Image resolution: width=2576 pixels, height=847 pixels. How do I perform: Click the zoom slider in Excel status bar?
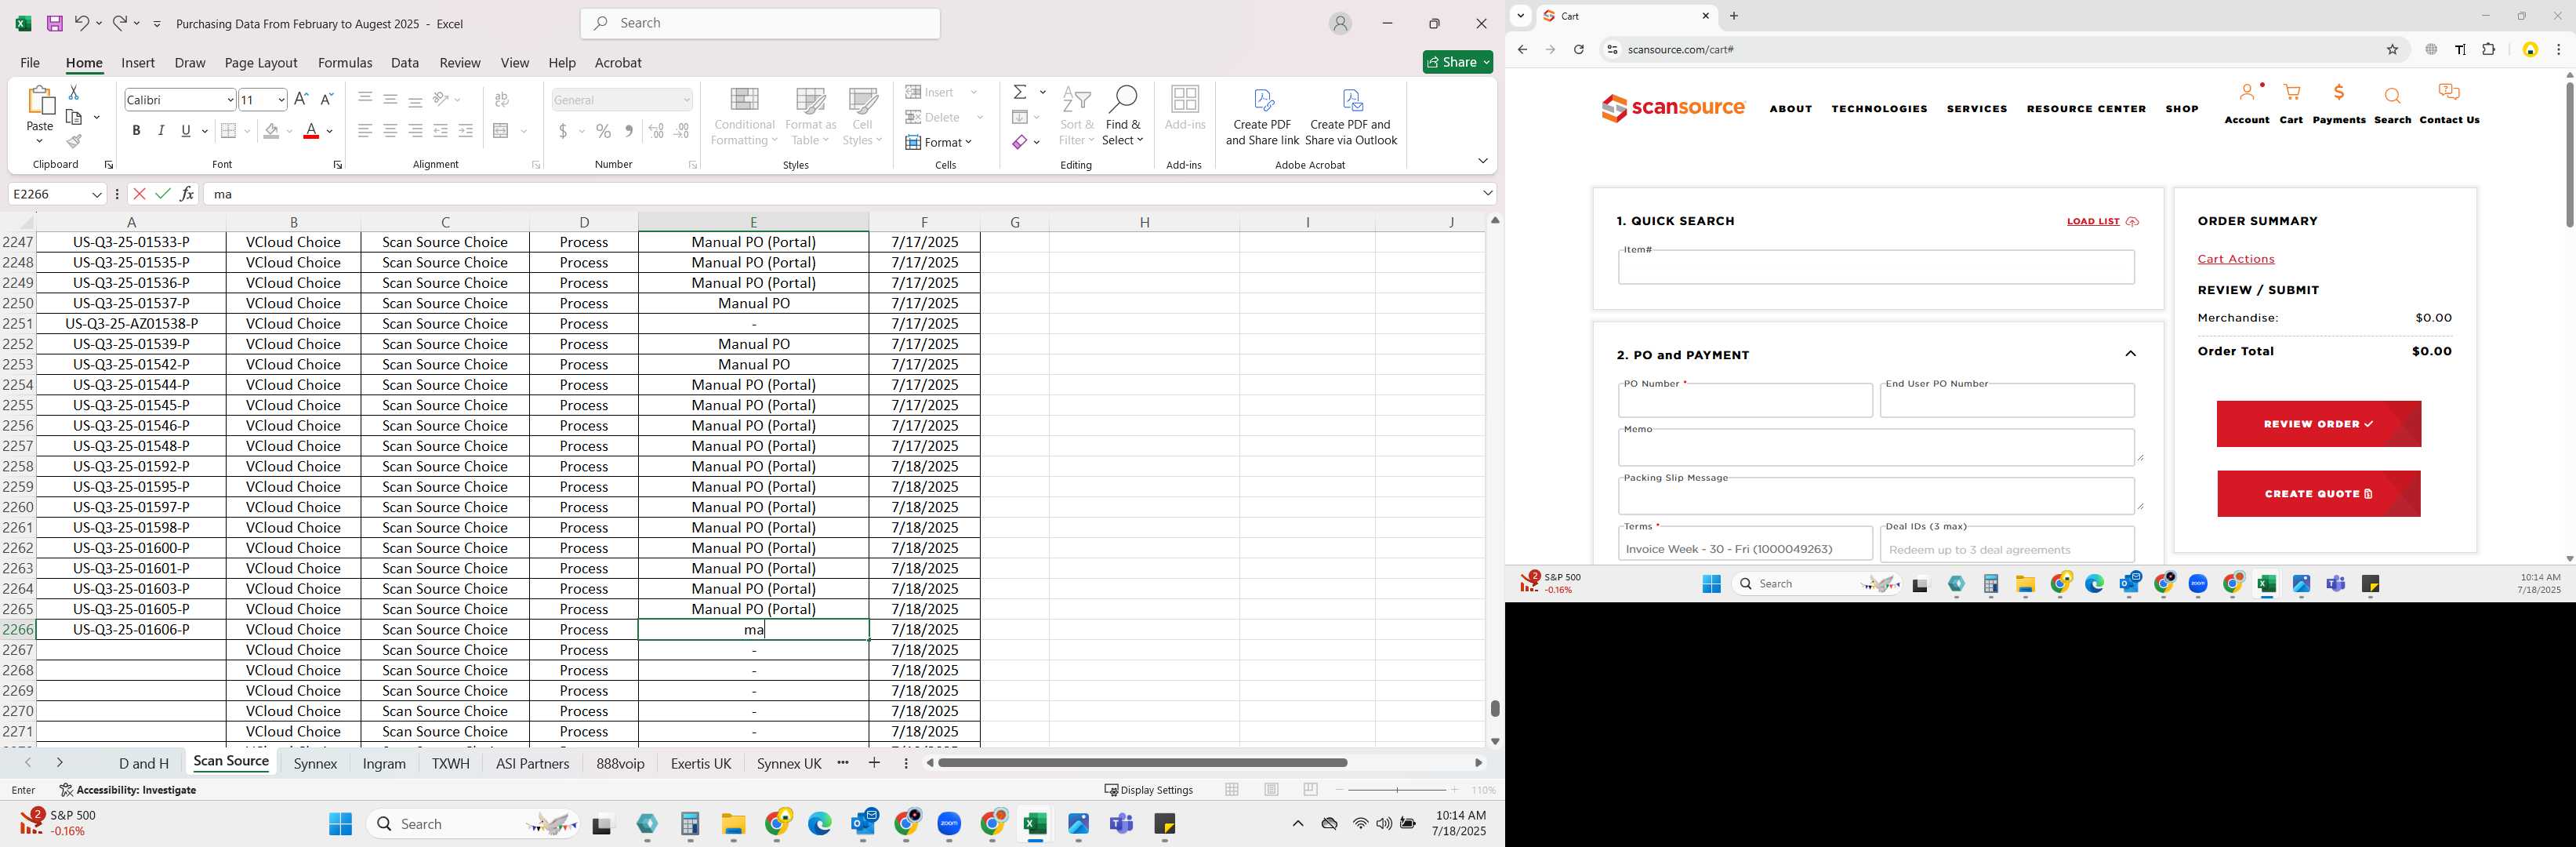(1396, 790)
